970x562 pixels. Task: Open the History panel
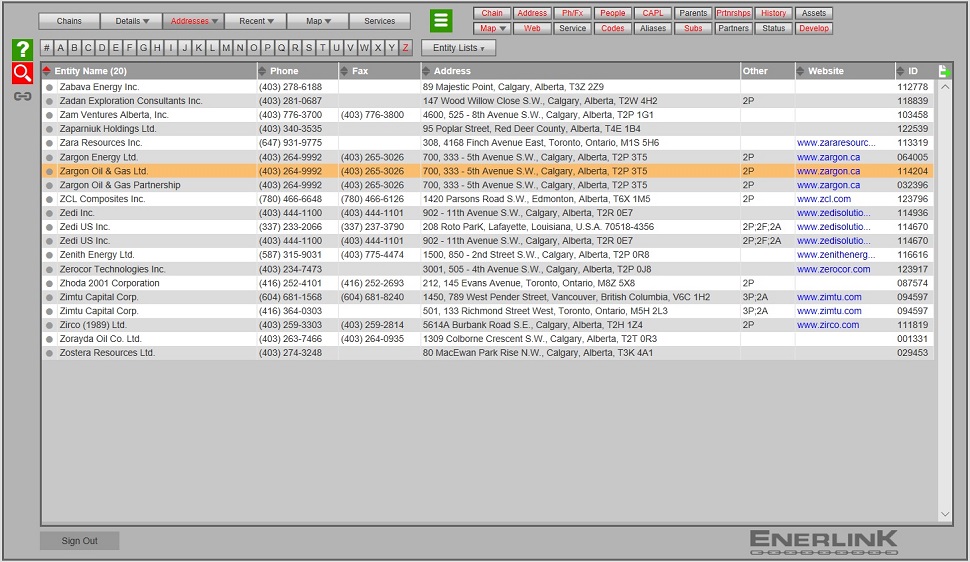(x=774, y=13)
